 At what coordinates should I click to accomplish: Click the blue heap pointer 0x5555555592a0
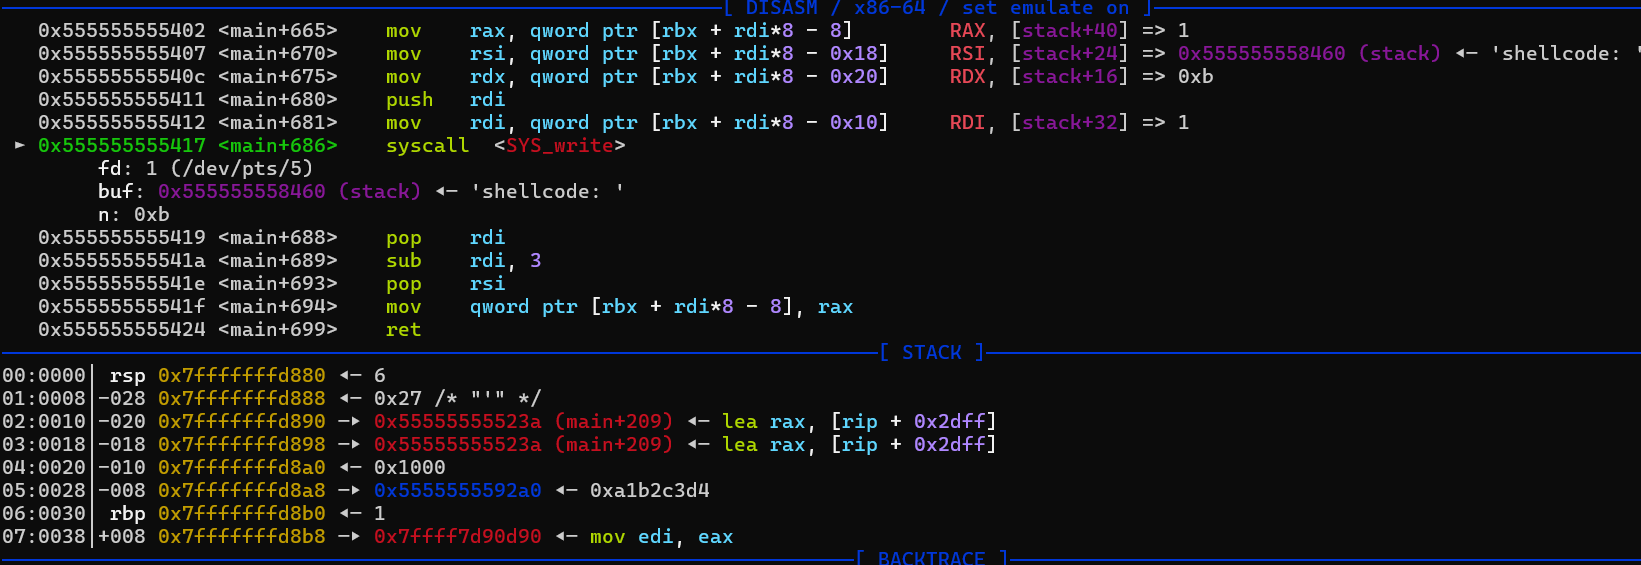pyautogui.click(x=457, y=490)
